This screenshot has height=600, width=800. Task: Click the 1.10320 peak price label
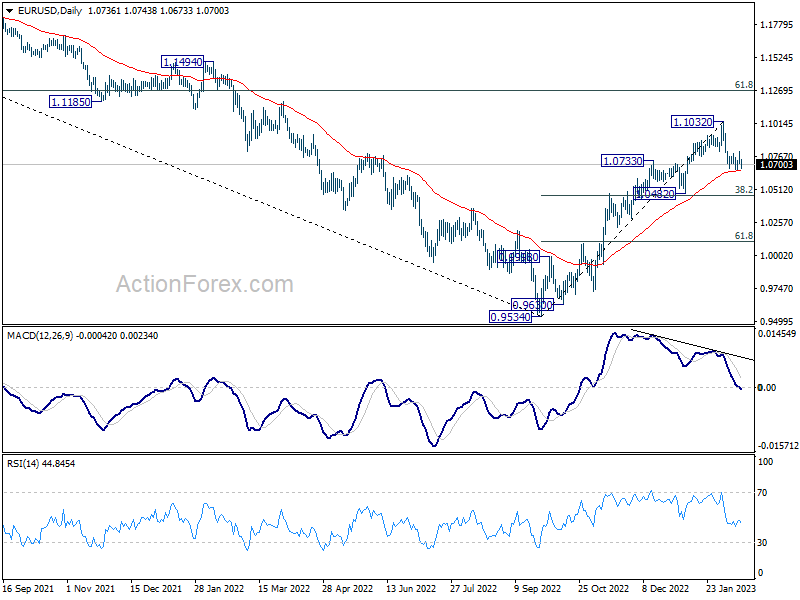pyautogui.click(x=692, y=122)
